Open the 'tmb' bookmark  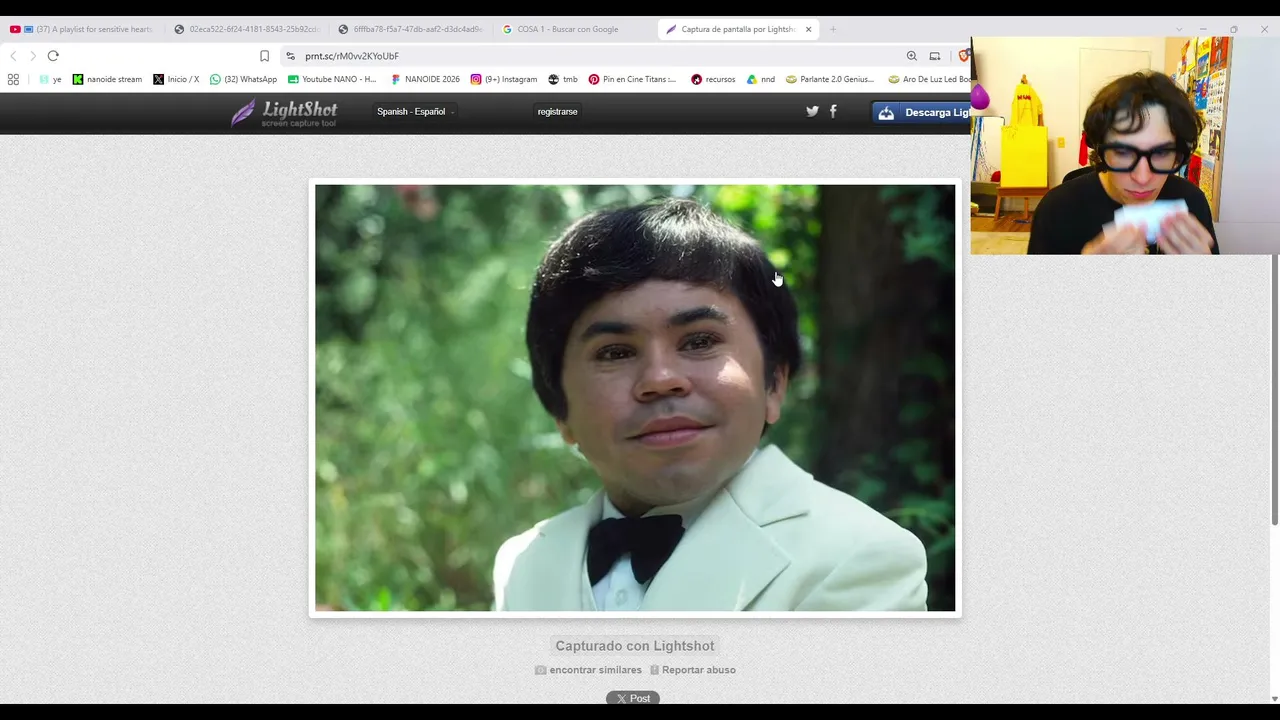pos(564,79)
